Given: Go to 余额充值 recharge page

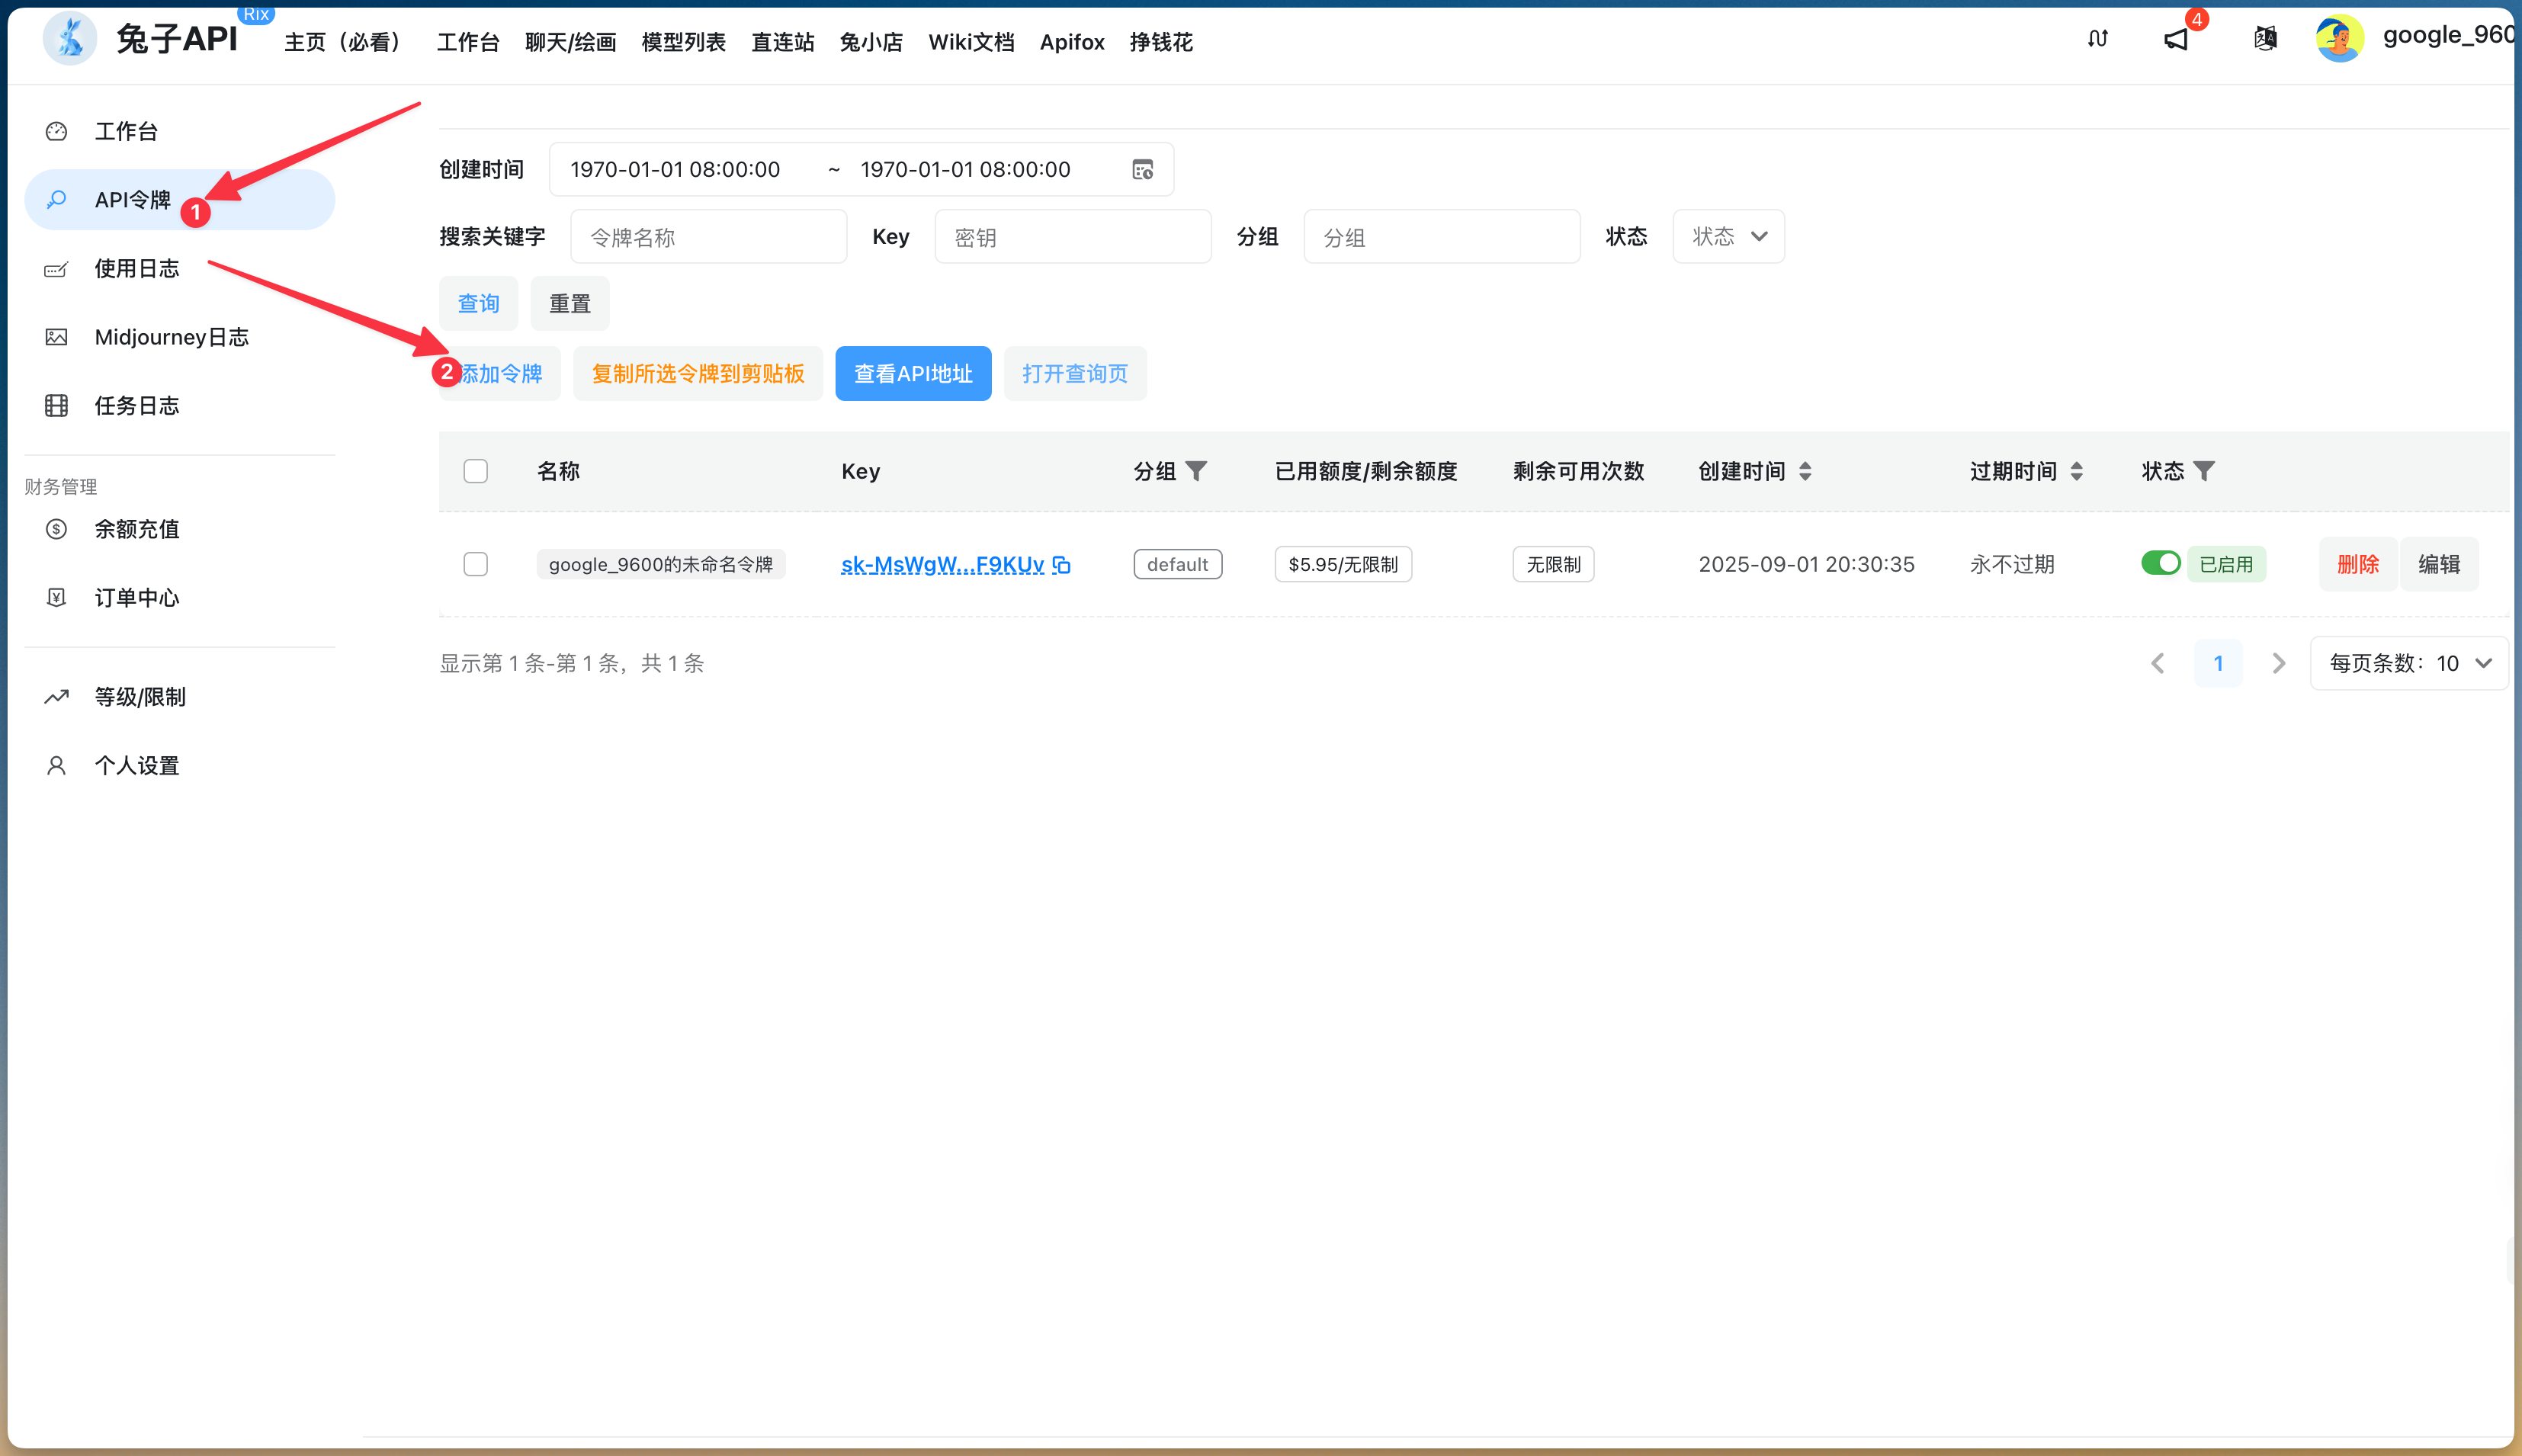Looking at the screenshot, I should [136, 528].
